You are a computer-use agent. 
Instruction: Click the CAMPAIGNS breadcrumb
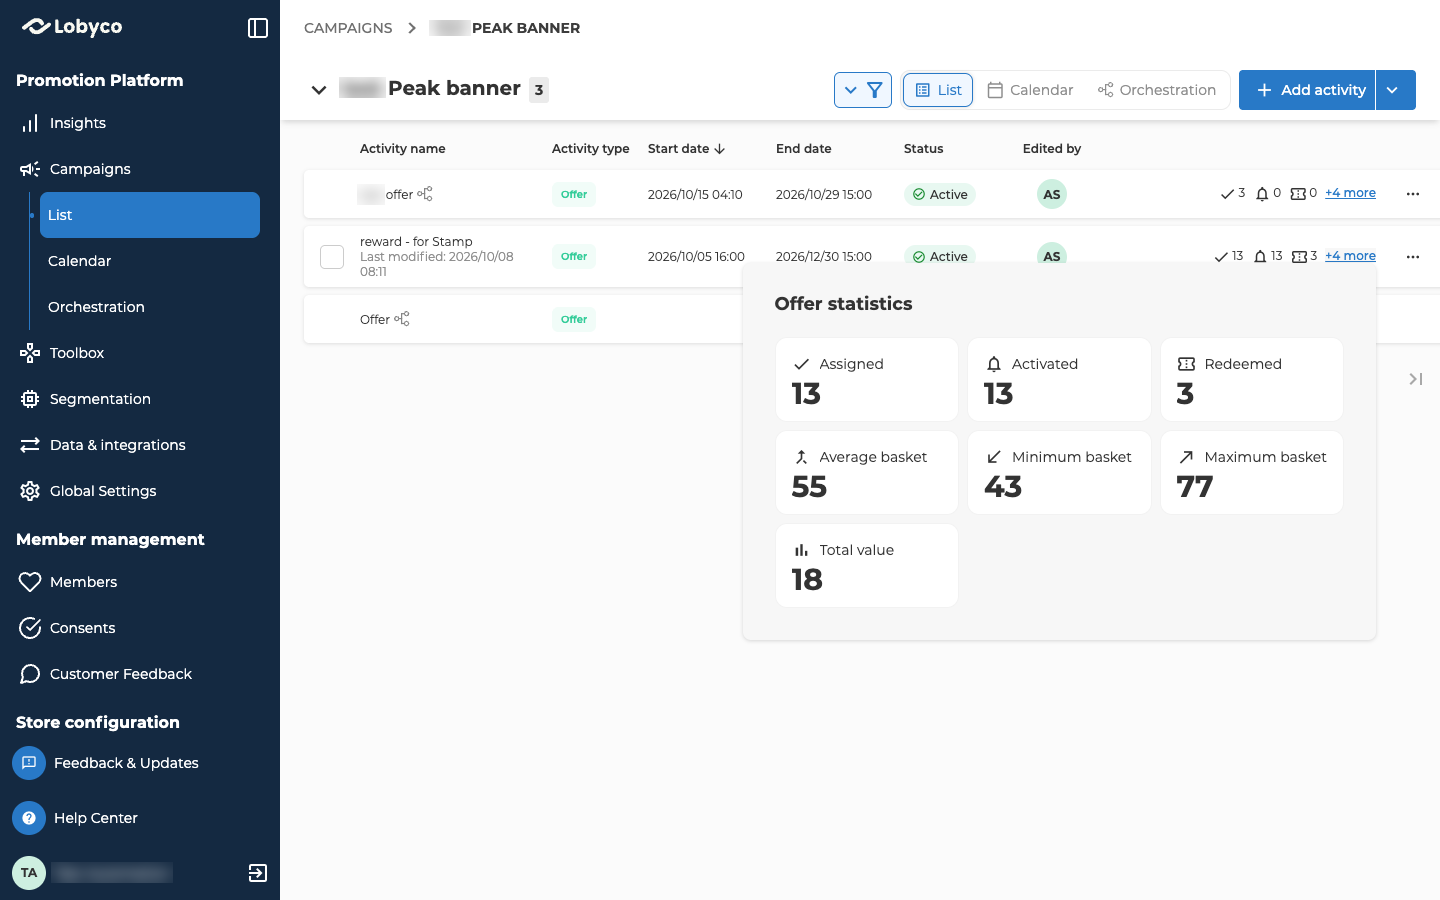point(348,28)
